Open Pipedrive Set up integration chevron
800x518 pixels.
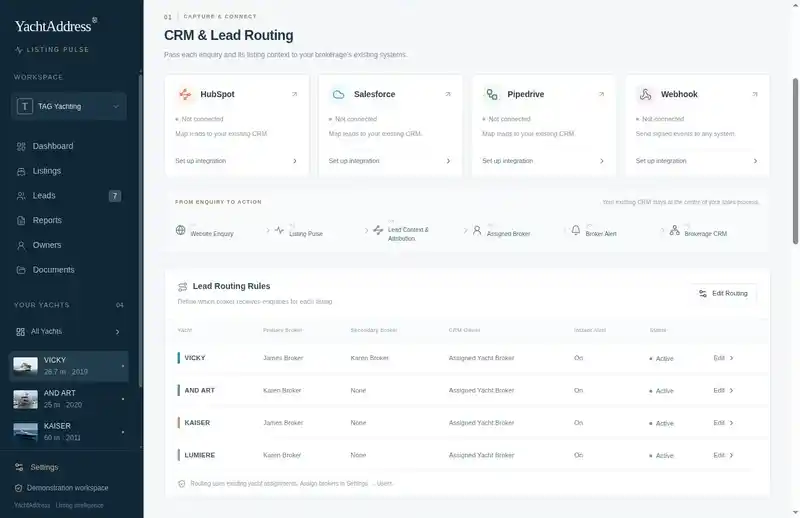(x=602, y=161)
